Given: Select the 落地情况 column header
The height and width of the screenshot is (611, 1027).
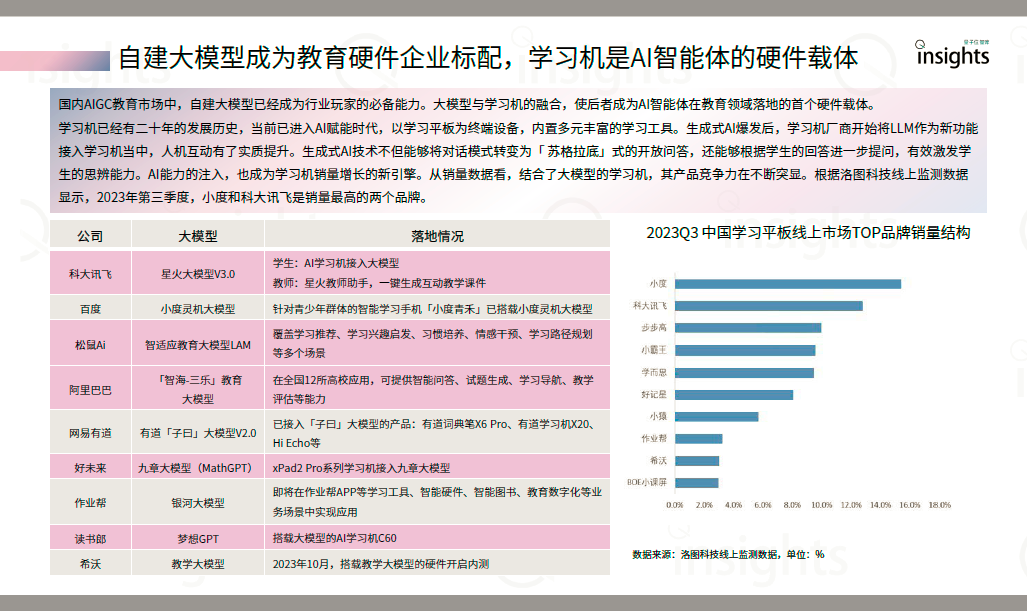Looking at the screenshot, I should [438, 236].
